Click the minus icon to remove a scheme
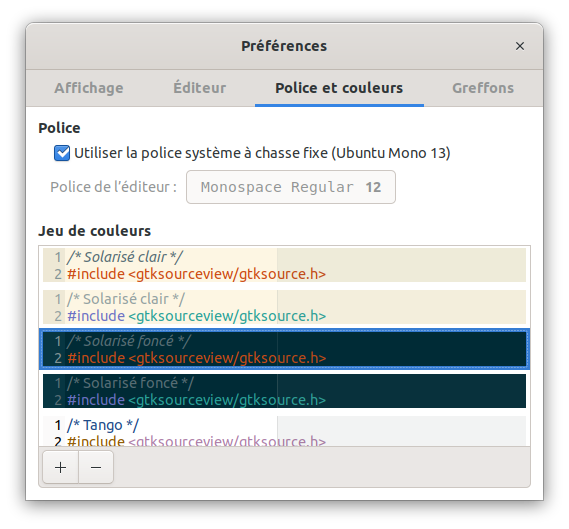The height and width of the screenshot is (529, 569). pos(96,467)
